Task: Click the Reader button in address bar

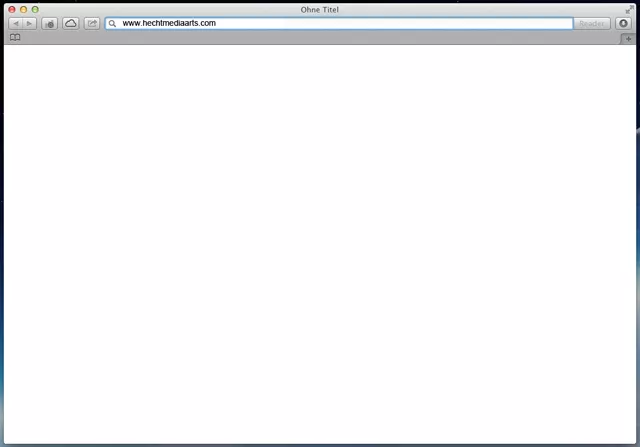Action: [592, 23]
